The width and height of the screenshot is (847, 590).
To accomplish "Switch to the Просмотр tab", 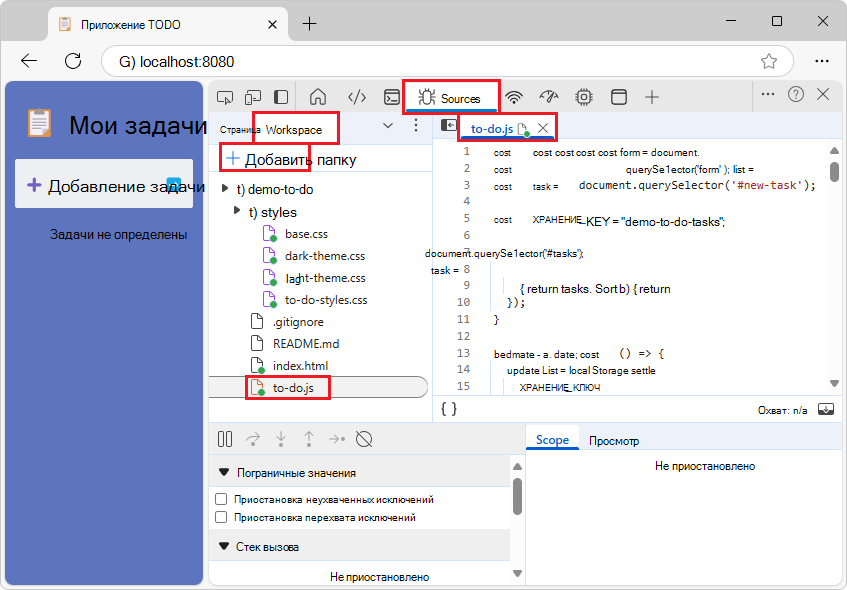I will (x=614, y=441).
